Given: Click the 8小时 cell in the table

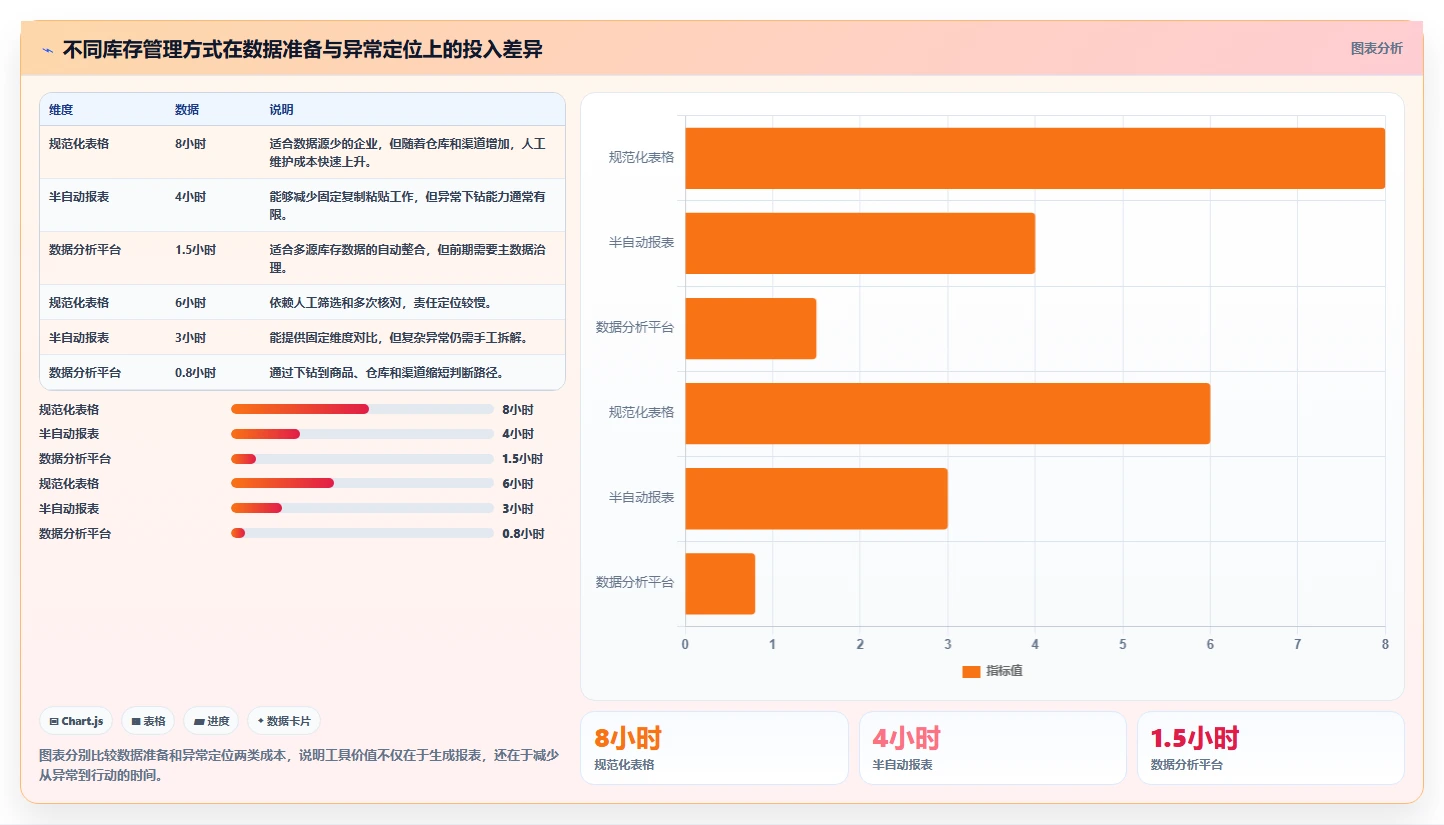Looking at the screenshot, I should [190, 143].
